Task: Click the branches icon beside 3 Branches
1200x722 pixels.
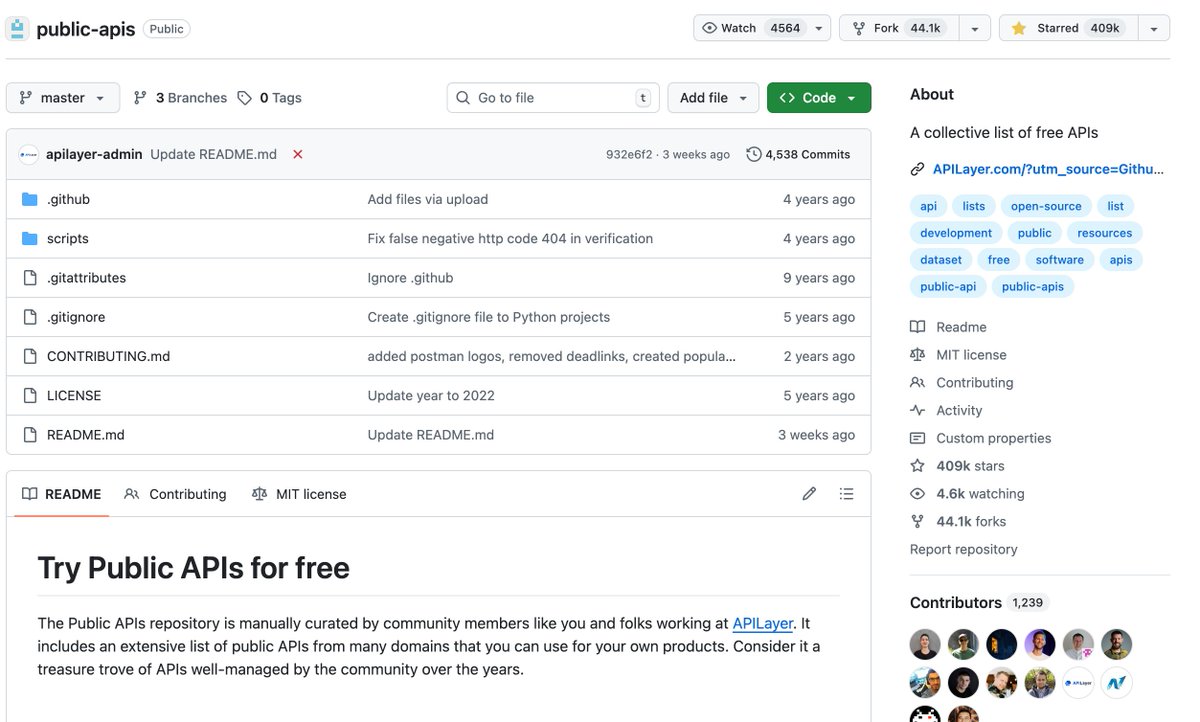Action: click(141, 97)
